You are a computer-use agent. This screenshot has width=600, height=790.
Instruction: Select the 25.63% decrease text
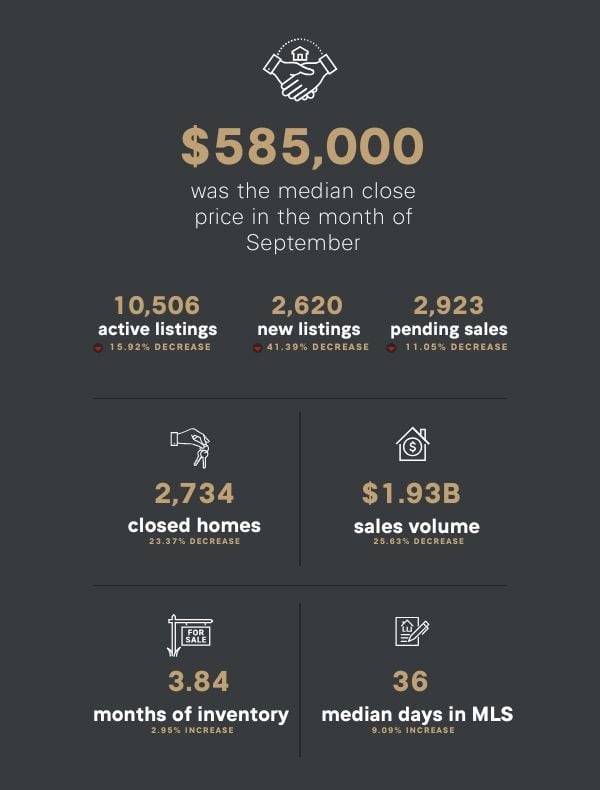[x=419, y=542]
